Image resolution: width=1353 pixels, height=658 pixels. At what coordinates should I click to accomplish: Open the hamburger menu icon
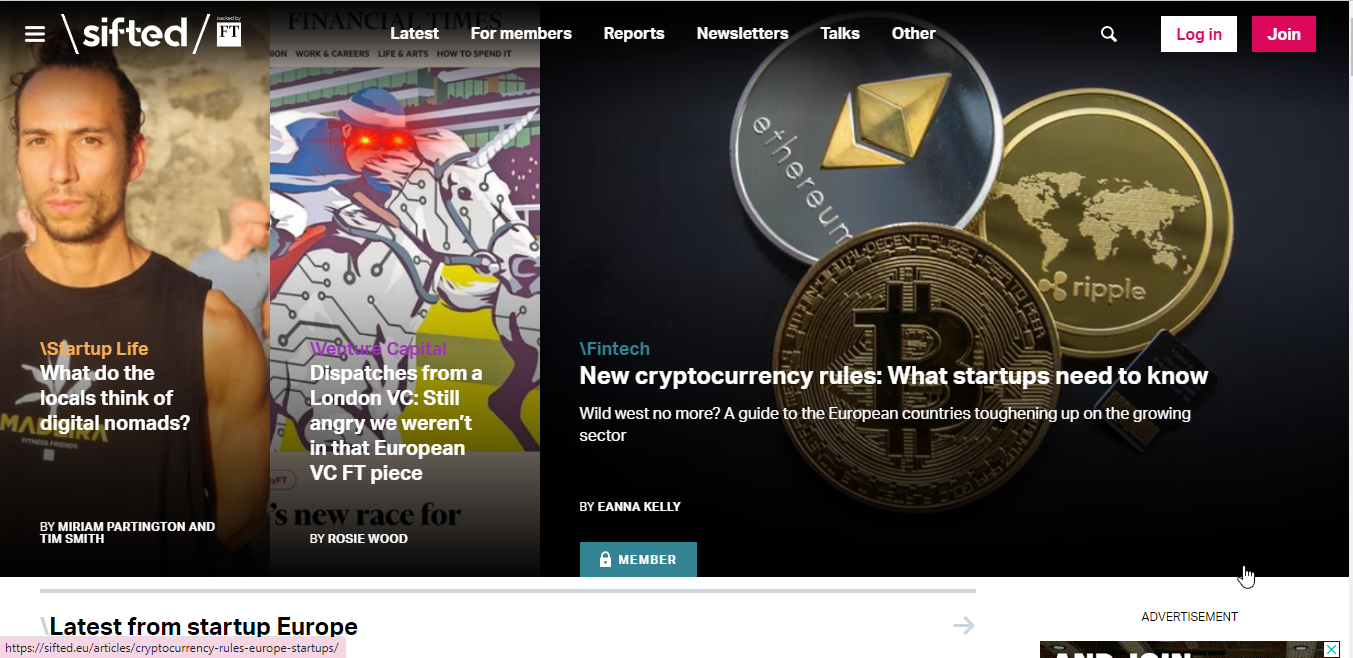point(35,34)
